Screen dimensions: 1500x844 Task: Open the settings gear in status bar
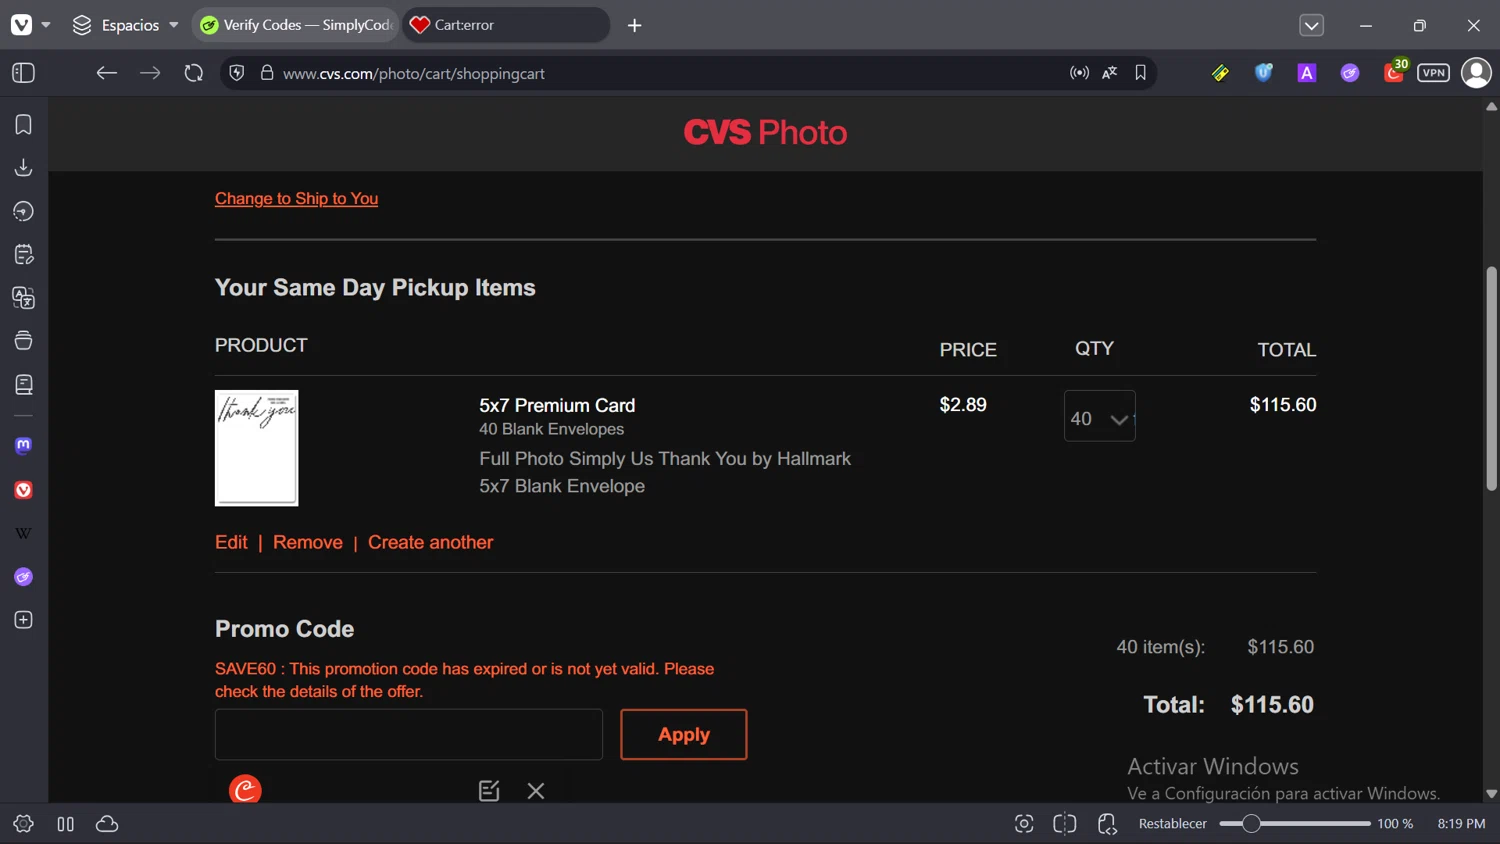(23, 824)
